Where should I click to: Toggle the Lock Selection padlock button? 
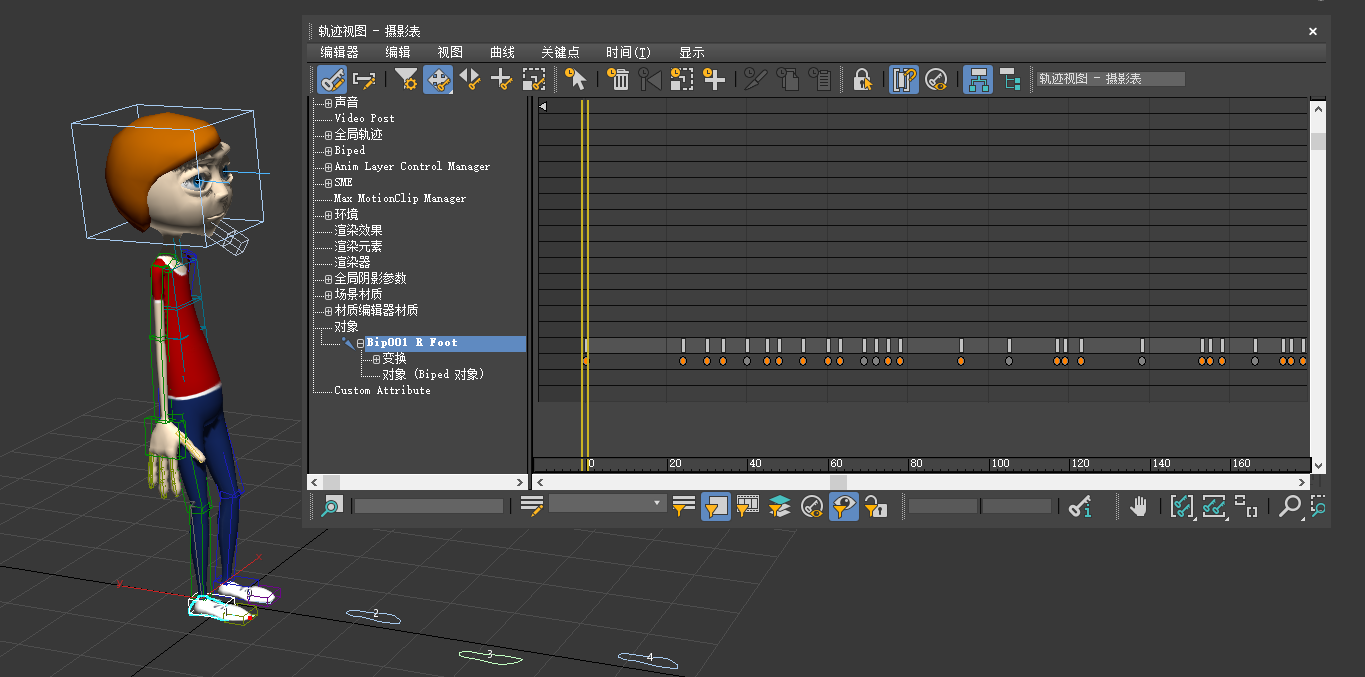(862, 79)
